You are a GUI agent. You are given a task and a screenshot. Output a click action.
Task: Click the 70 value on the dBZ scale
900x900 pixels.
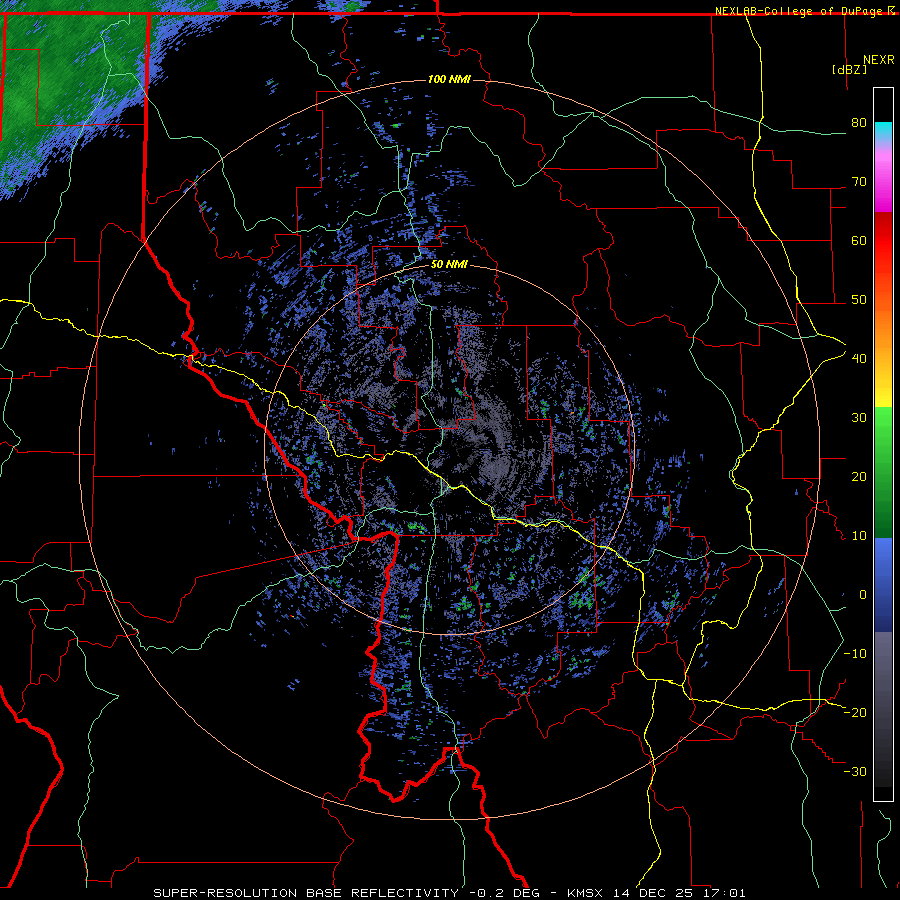(x=859, y=182)
